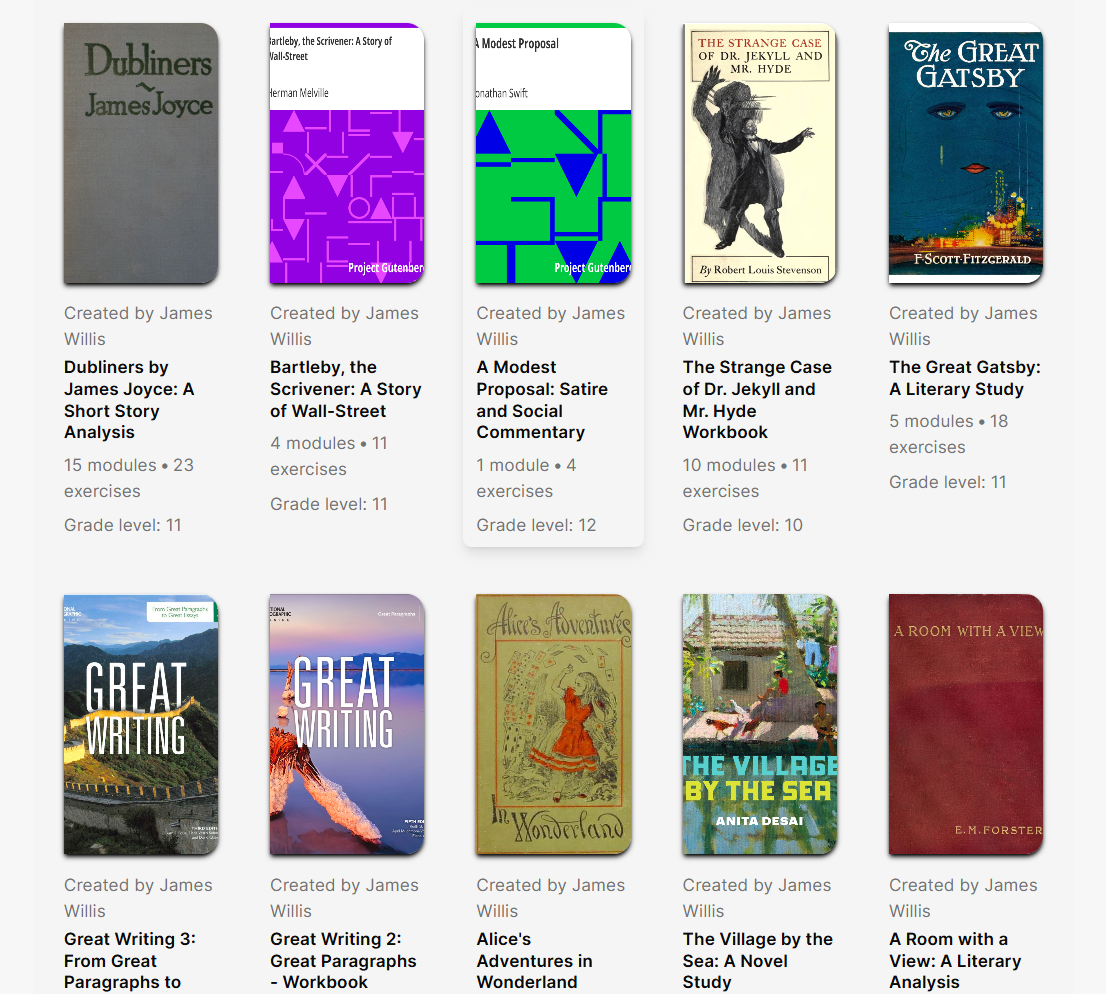Open 'The Great Gatsby: A Literary Study' title
1106x994 pixels.
coord(964,378)
